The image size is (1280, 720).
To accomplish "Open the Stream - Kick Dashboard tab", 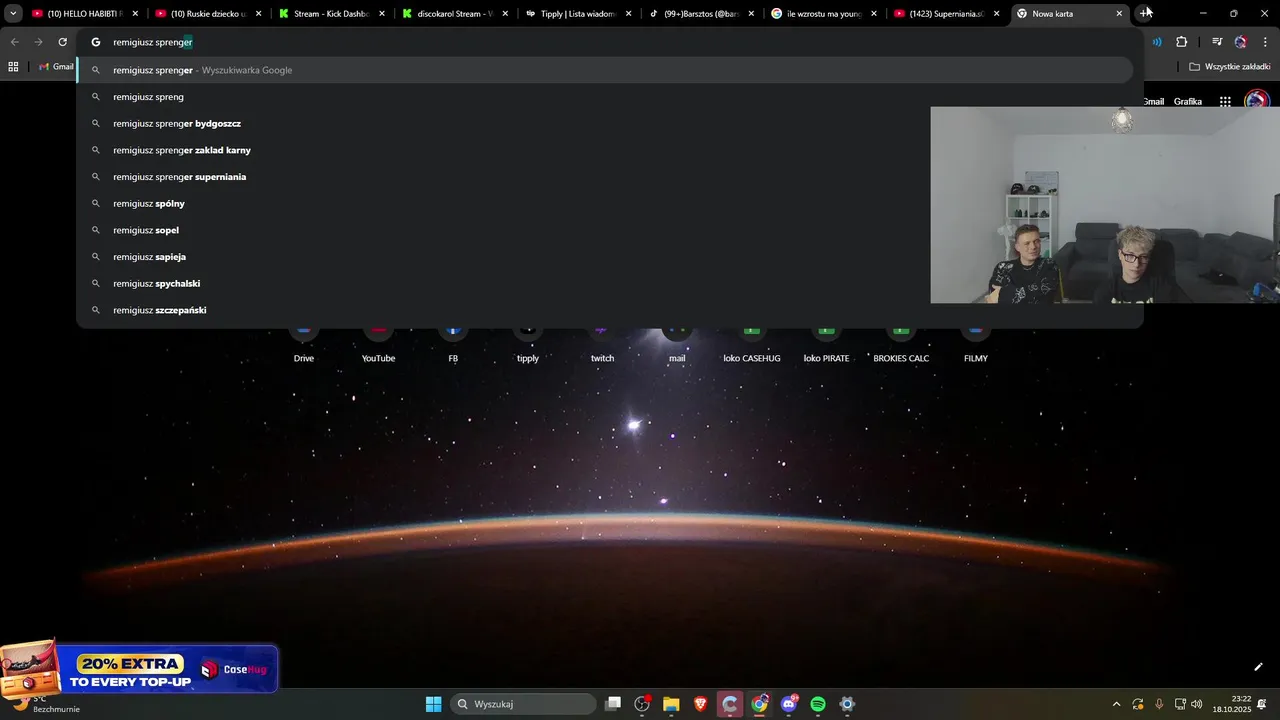I will point(331,14).
